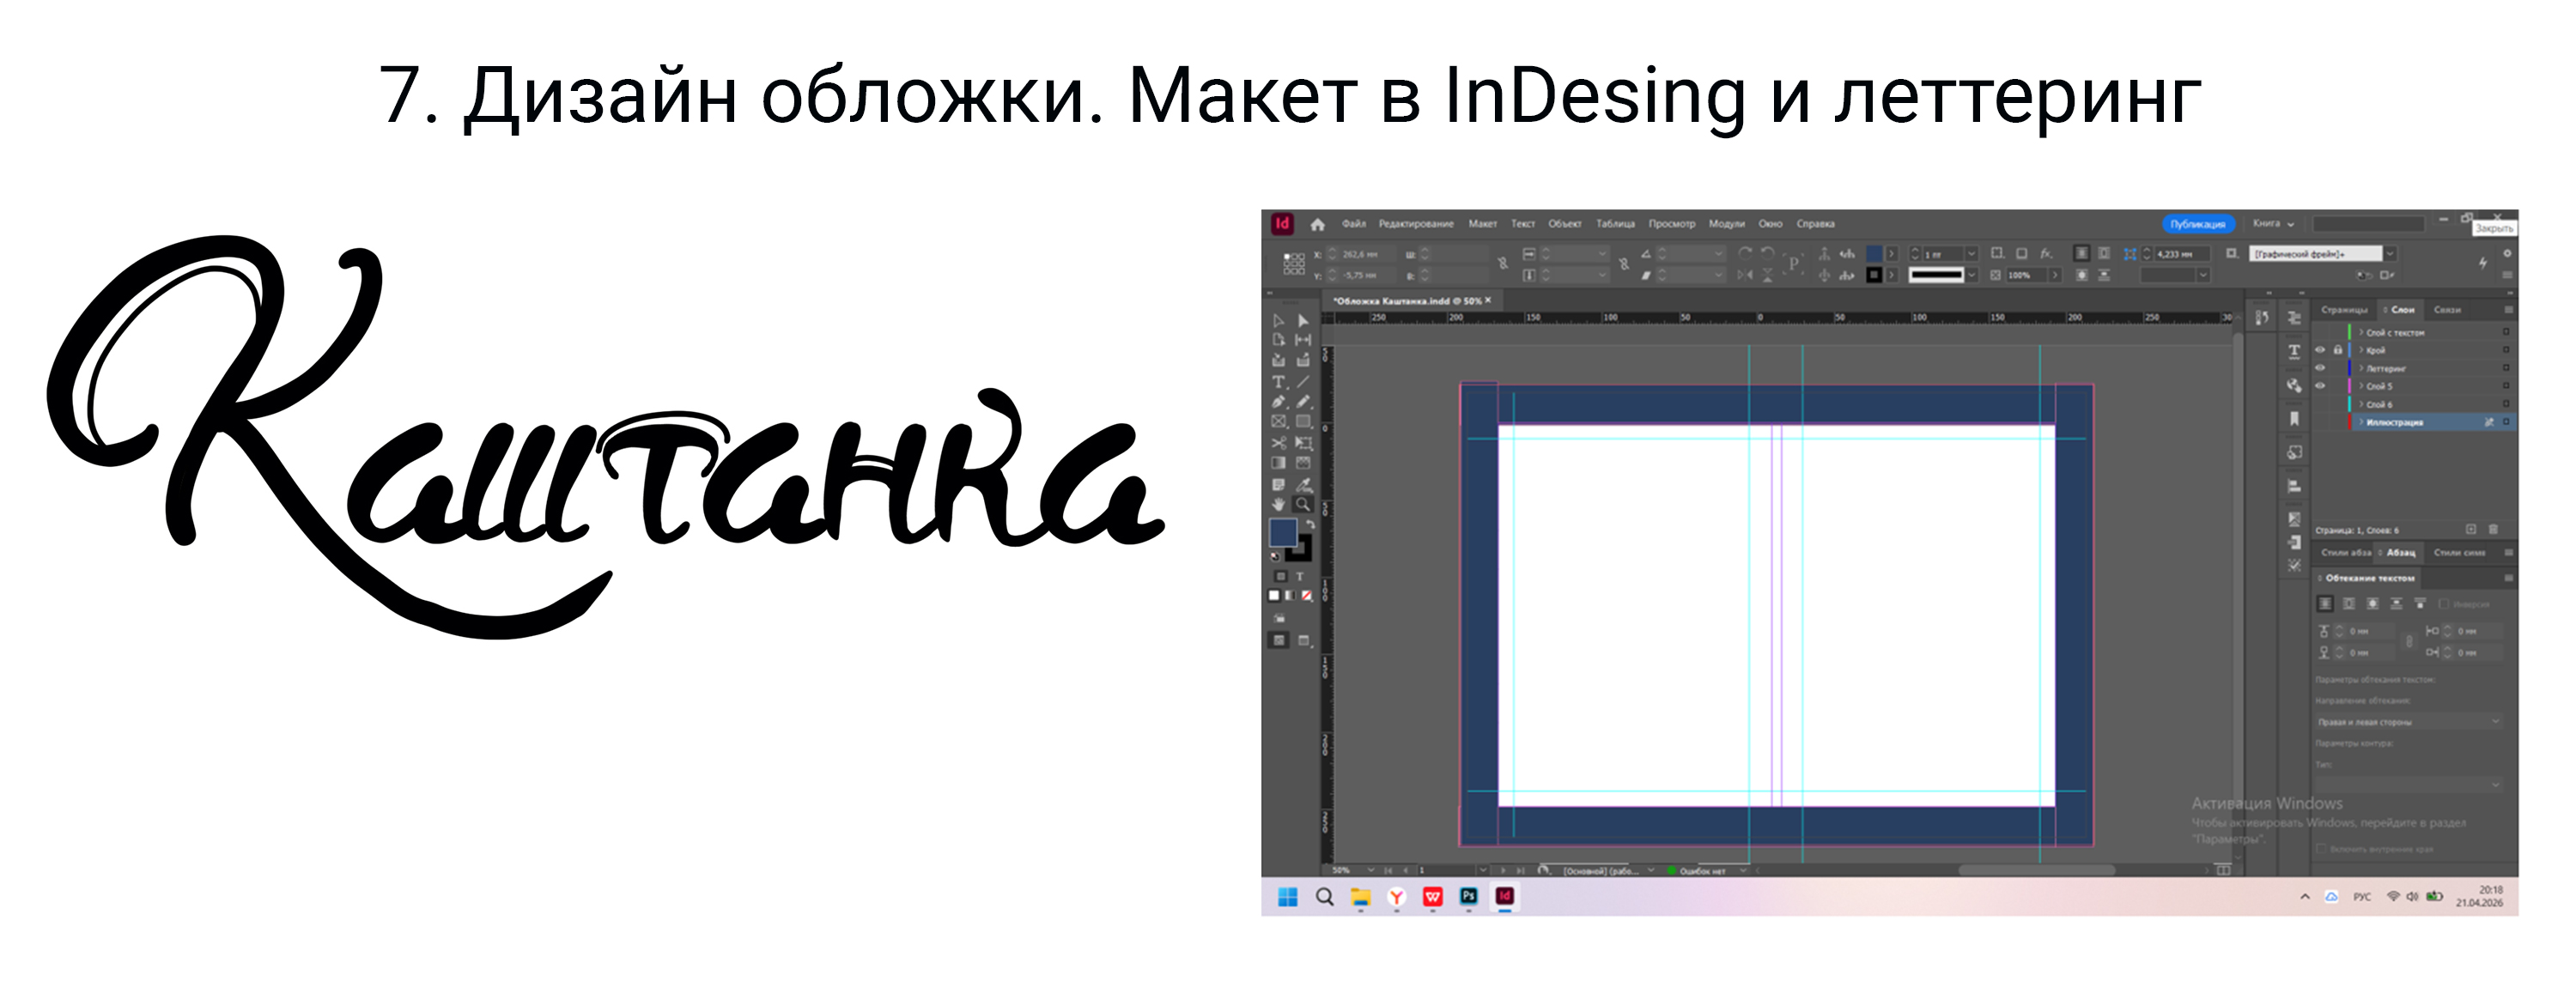
Task: Select the Type tool in the toolbar
Action: pos(1279,380)
